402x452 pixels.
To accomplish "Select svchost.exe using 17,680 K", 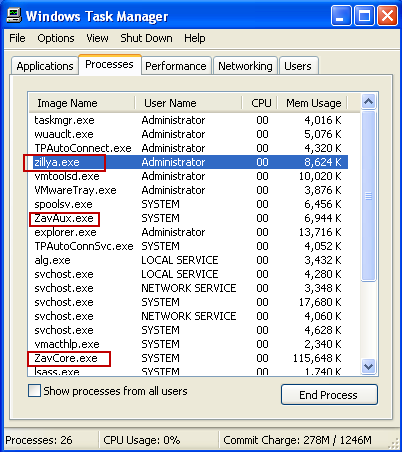I will pos(188,302).
